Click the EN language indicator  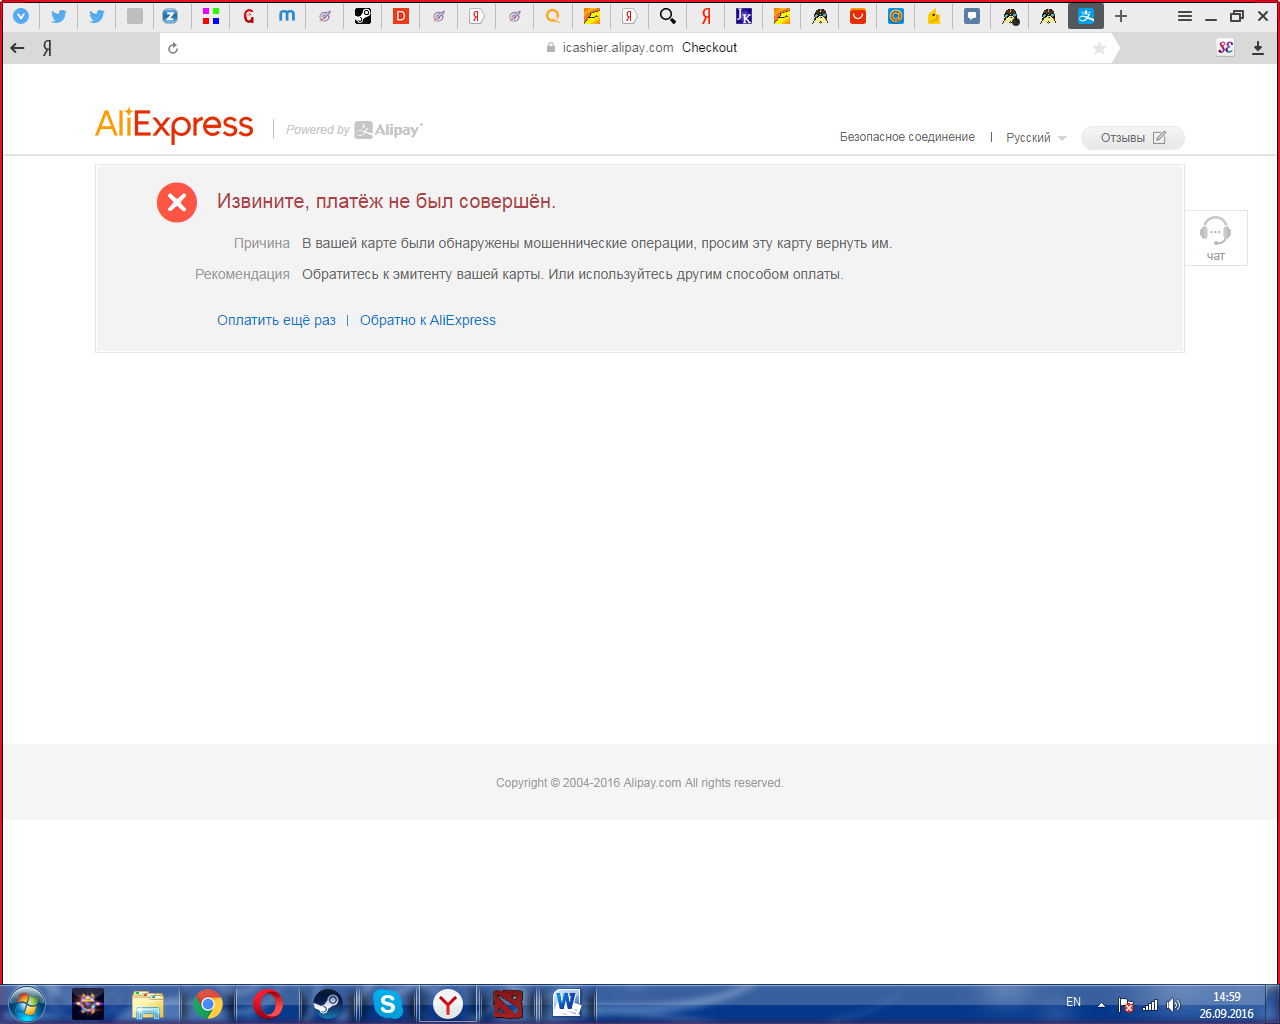click(x=1073, y=1002)
